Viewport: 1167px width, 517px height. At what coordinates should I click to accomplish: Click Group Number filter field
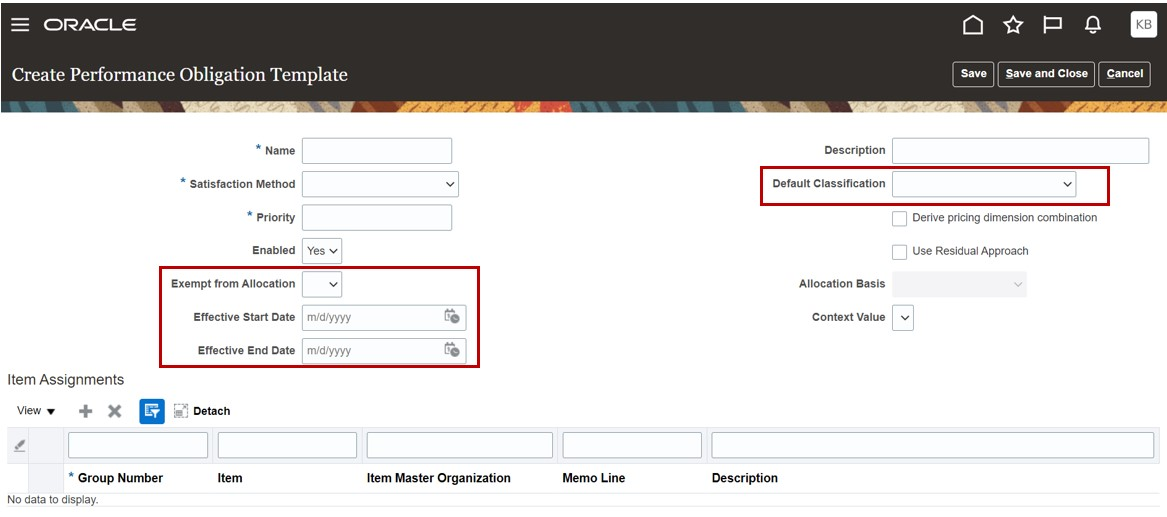[x=138, y=445]
